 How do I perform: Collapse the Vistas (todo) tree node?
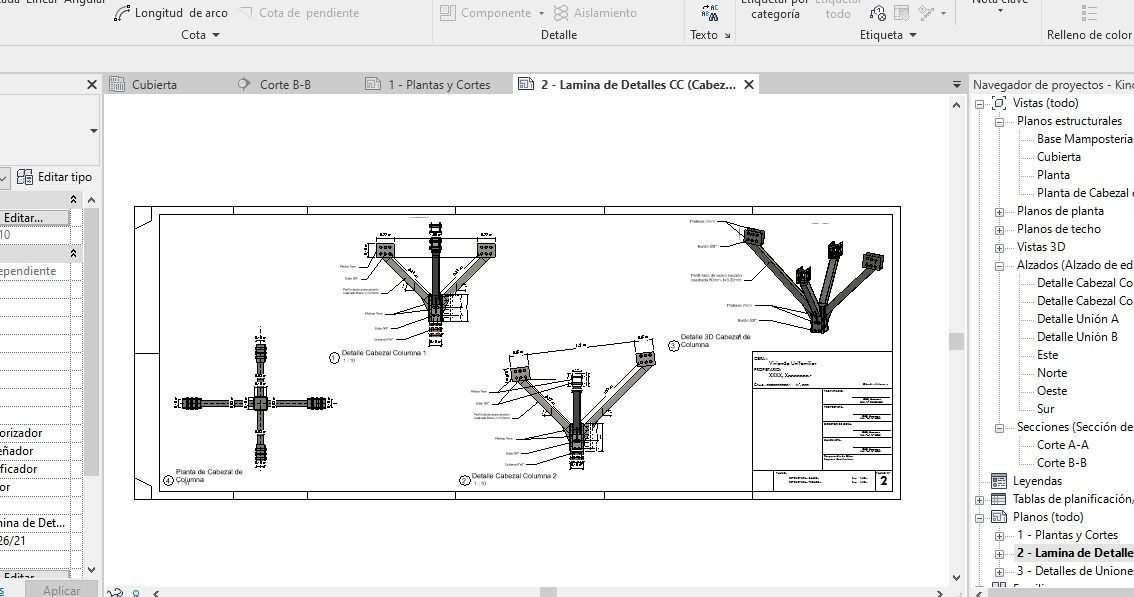pyautogui.click(x=979, y=103)
